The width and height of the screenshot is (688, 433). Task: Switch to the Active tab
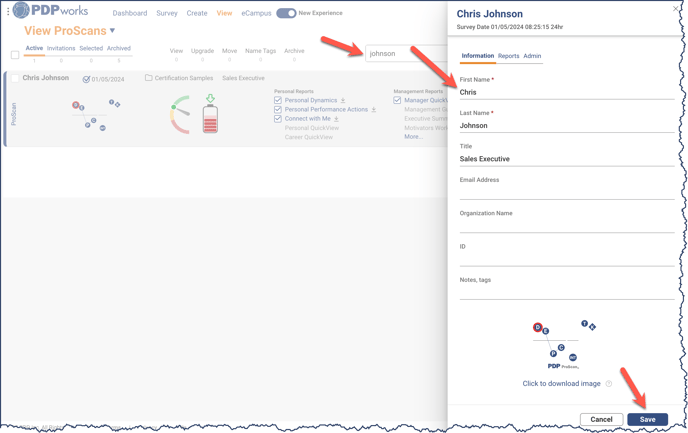click(x=34, y=48)
